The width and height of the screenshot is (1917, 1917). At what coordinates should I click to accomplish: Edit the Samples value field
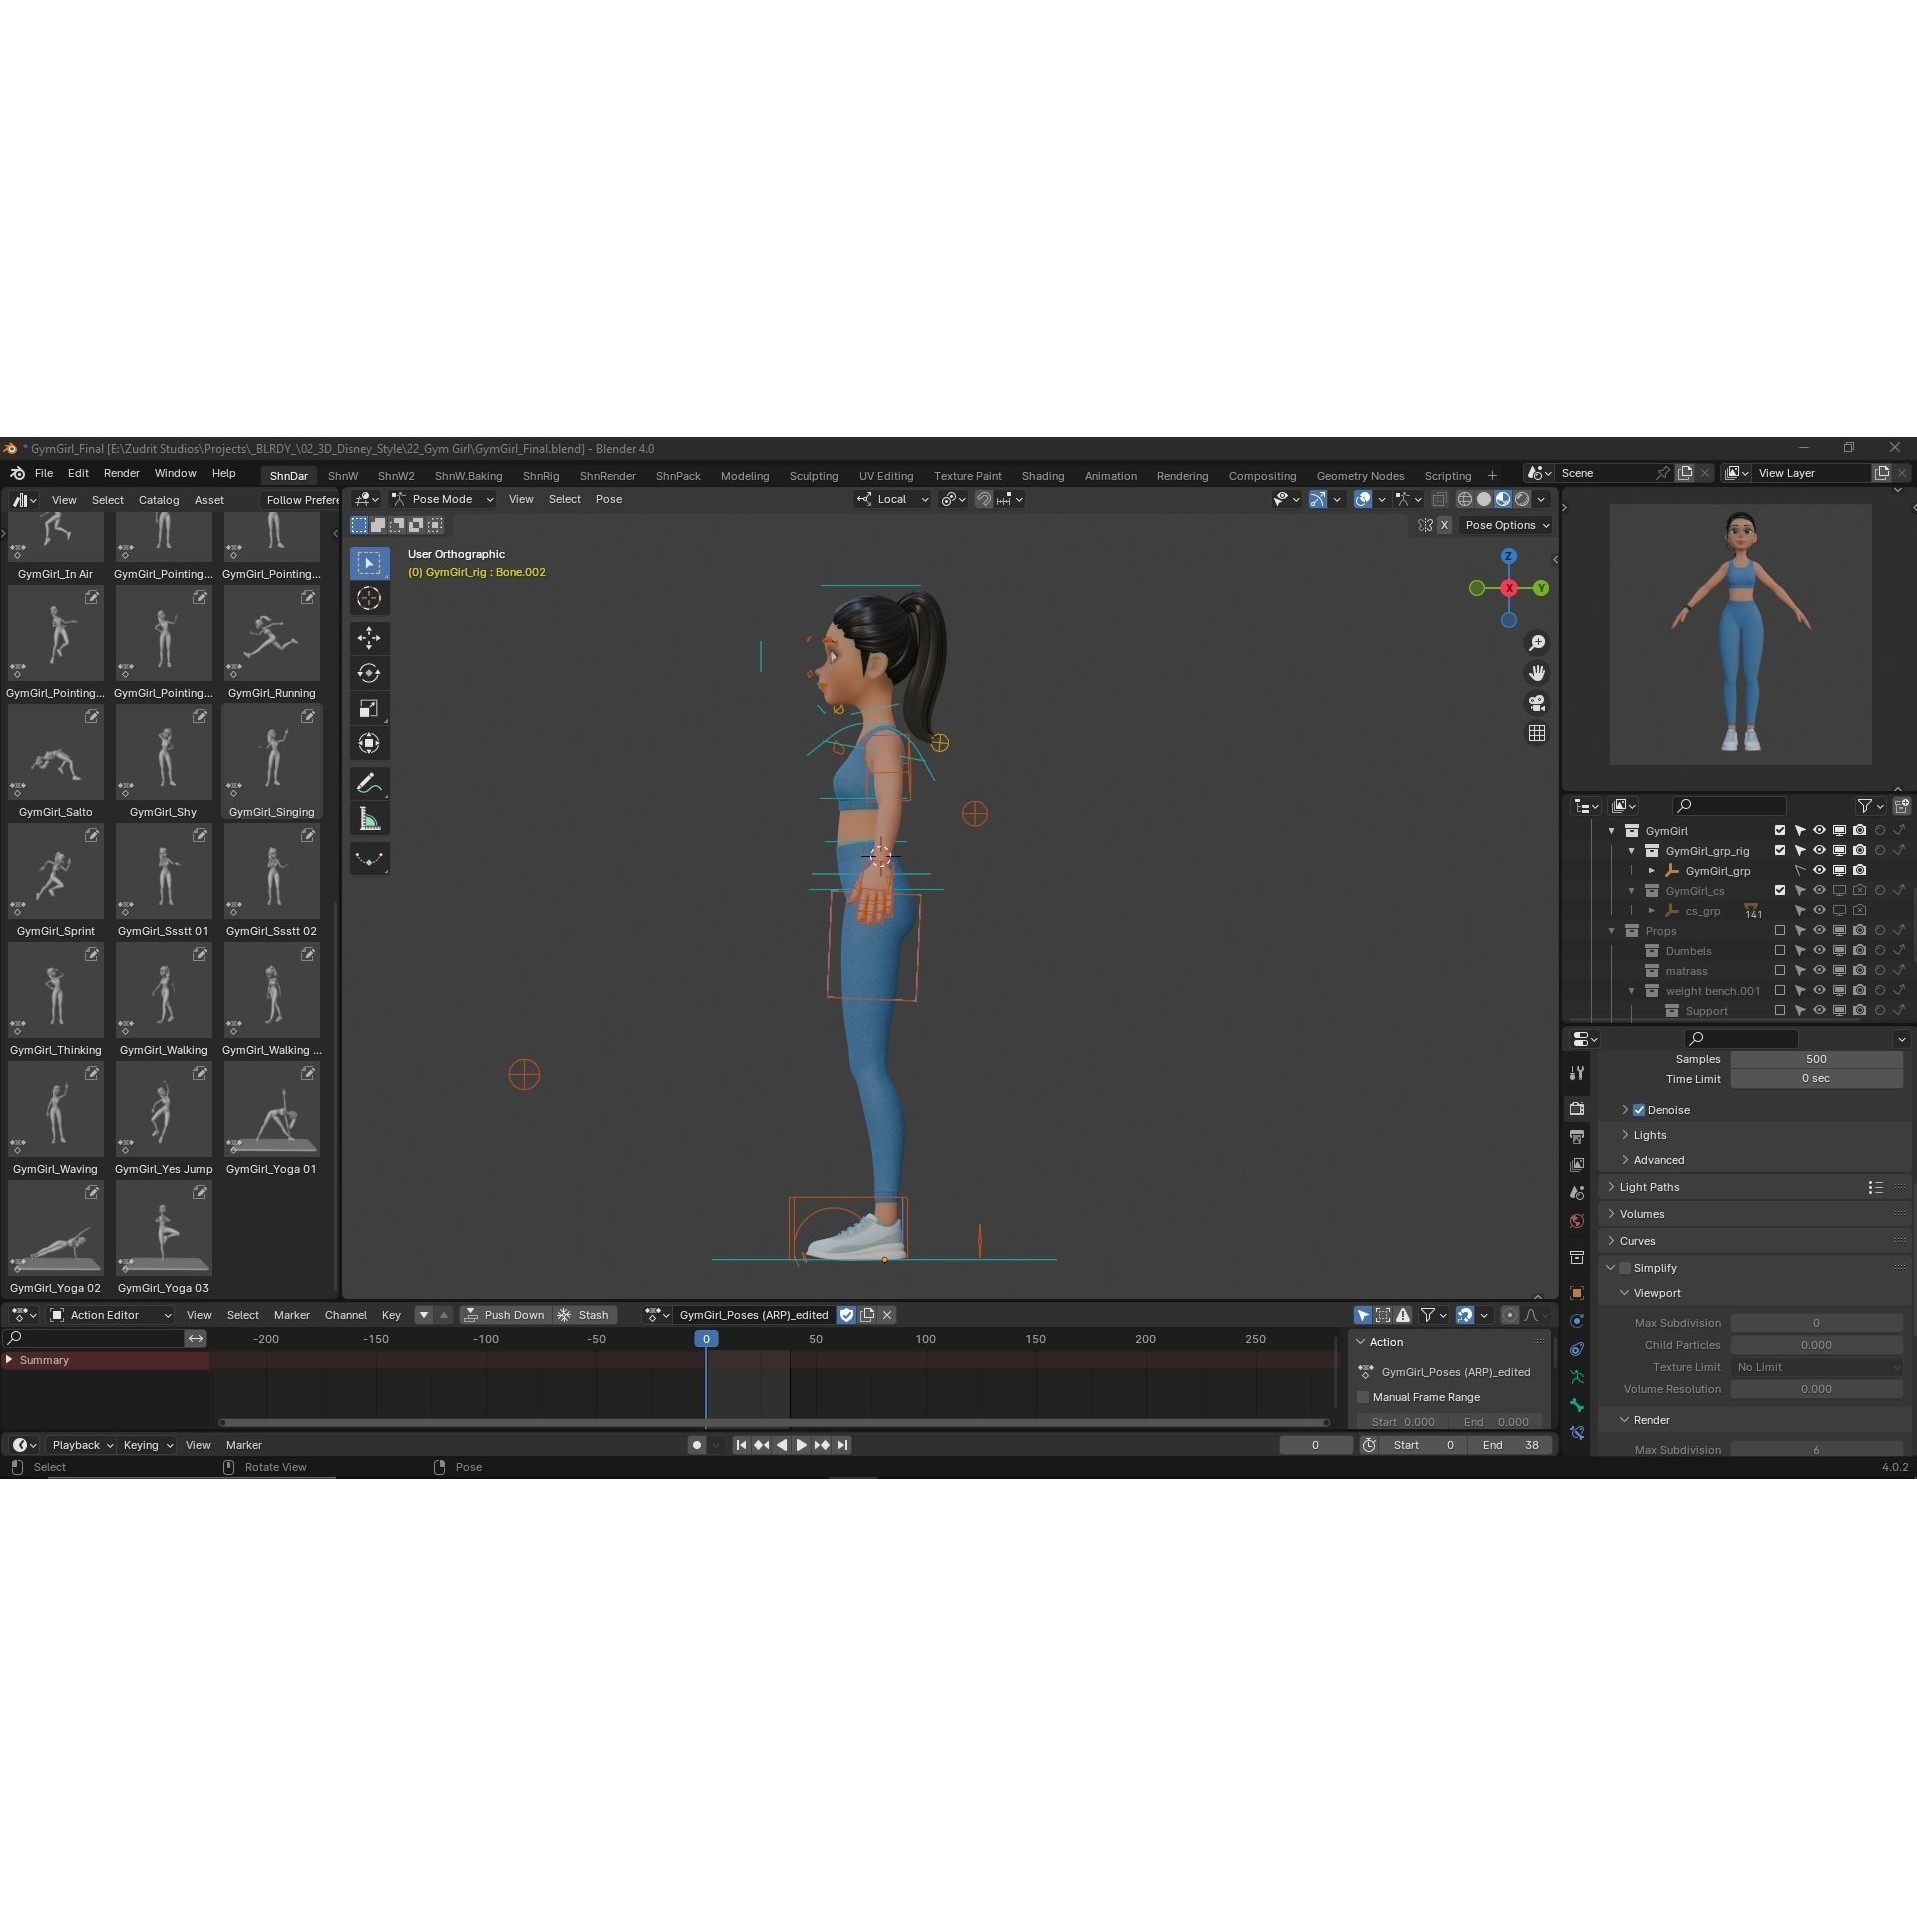tap(1815, 1059)
